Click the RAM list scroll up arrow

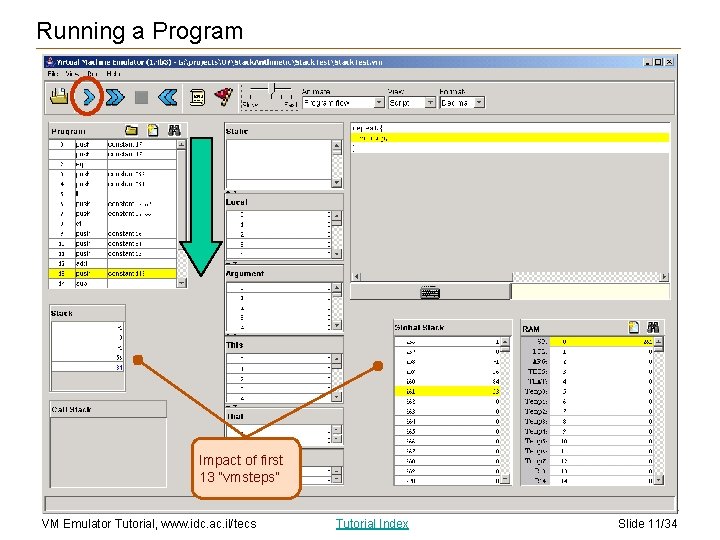(x=658, y=342)
